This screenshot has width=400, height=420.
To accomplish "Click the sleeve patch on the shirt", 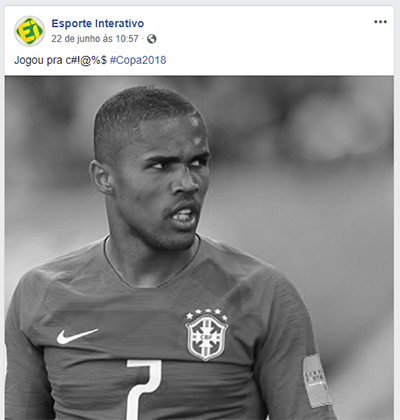I will [317, 380].
